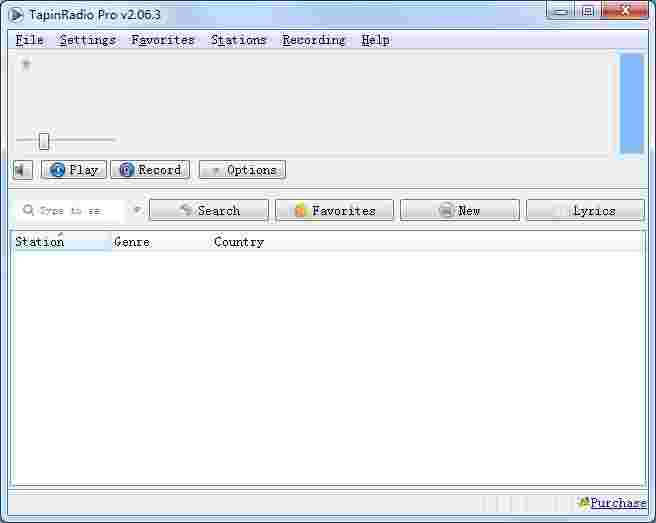This screenshot has height=523, width=656.
Task: Open the File menu
Action: pos(29,40)
